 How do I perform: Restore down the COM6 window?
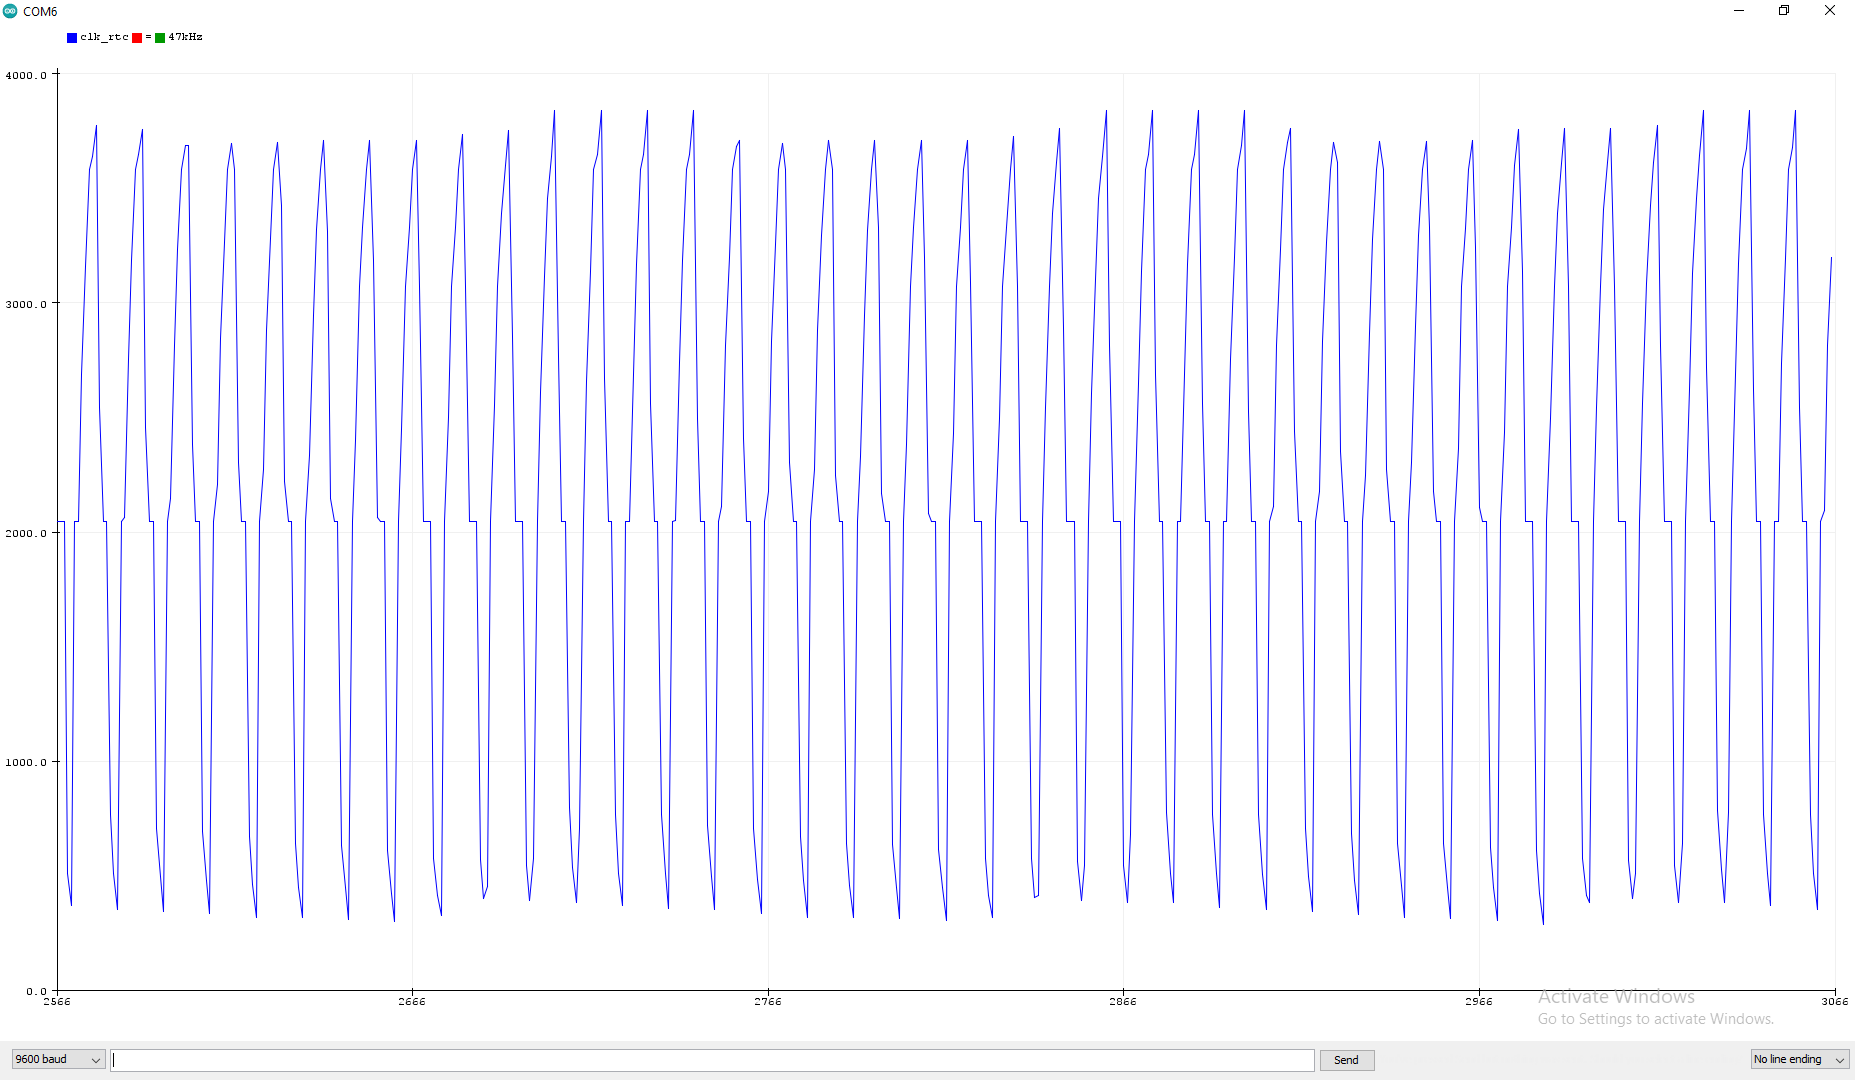1784,11
